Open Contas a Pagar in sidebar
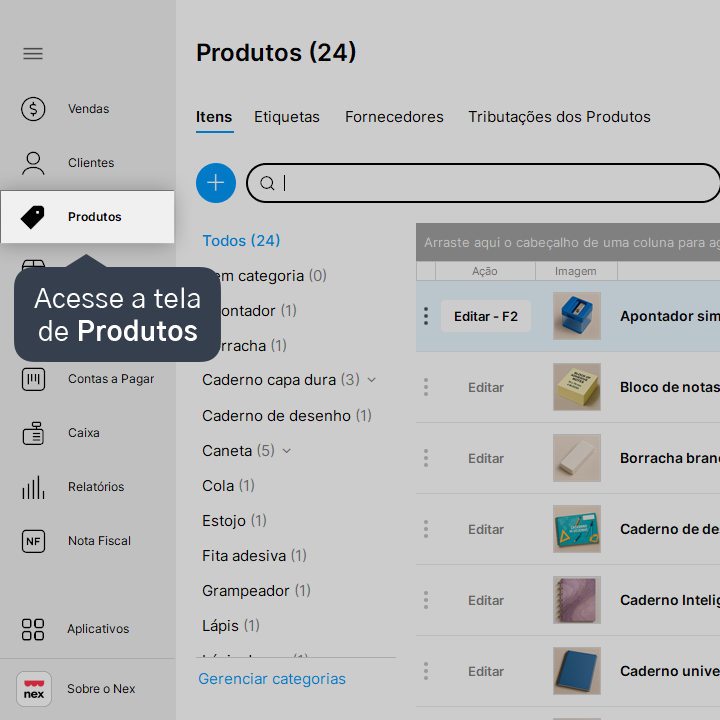Image resolution: width=720 pixels, height=720 pixels. pos(111,379)
